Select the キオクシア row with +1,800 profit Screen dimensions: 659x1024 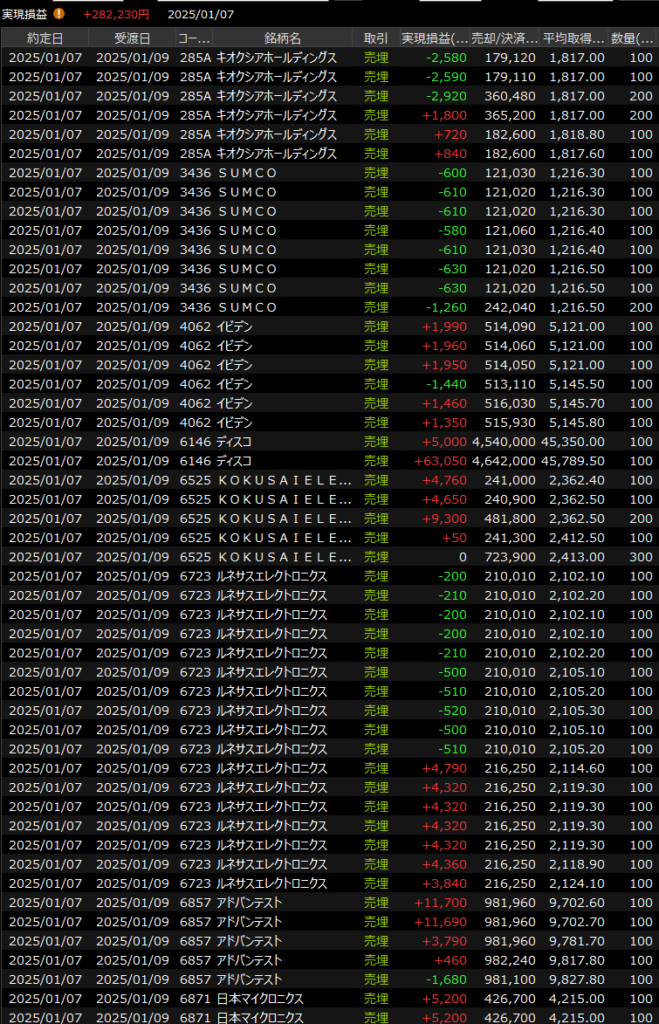coord(330,115)
